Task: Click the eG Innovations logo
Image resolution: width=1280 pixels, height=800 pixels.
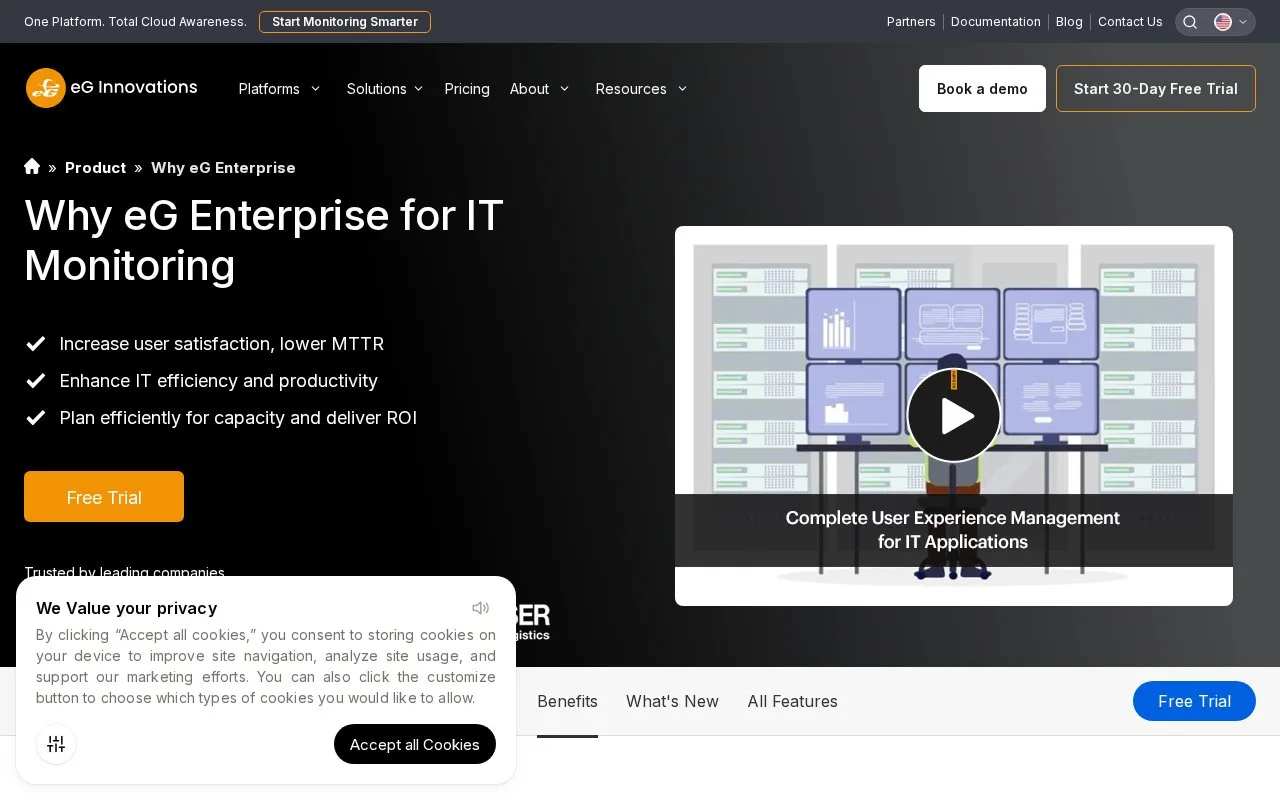Action: coord(112,88)
